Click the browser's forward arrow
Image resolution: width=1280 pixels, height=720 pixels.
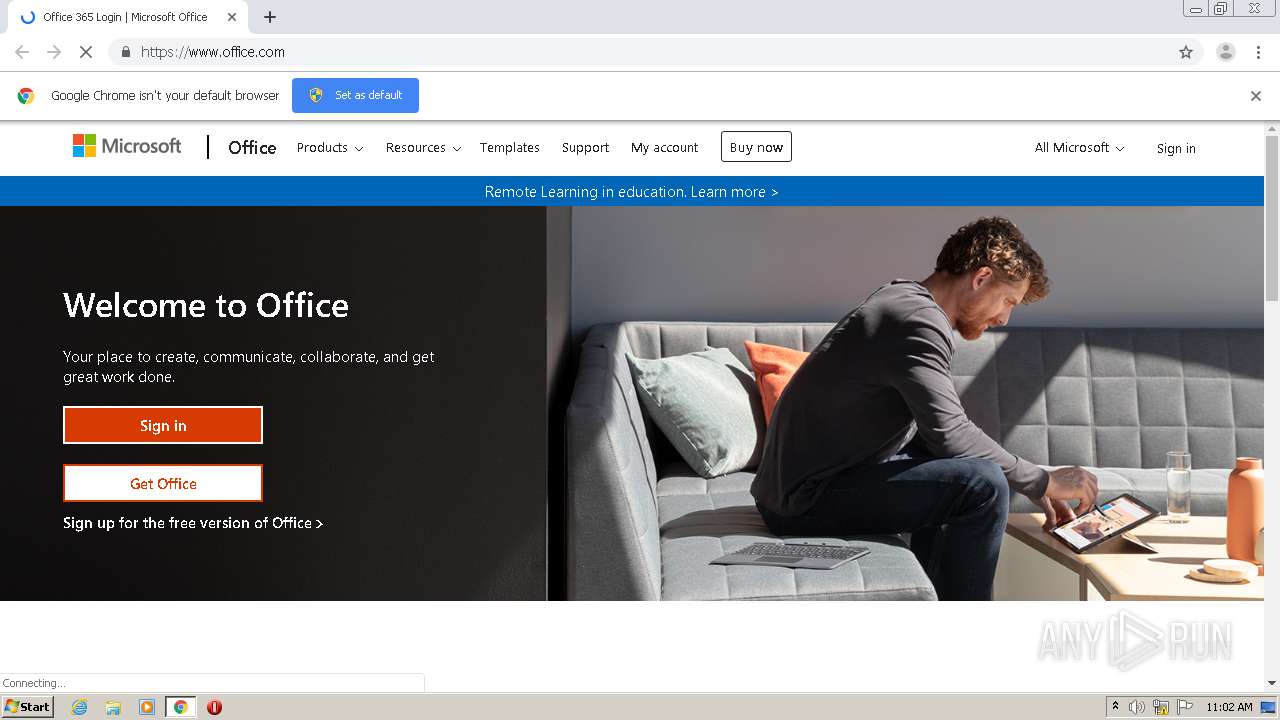pos(54,52)
